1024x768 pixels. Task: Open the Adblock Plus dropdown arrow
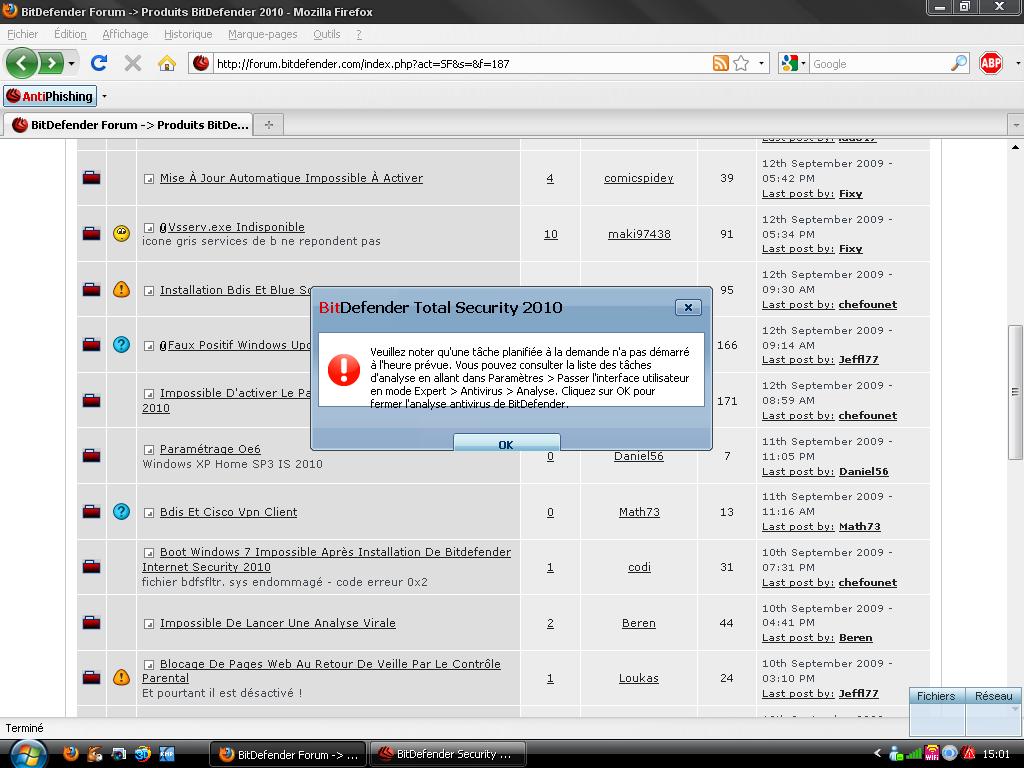pyautogui.click(x=1017, y=64)
